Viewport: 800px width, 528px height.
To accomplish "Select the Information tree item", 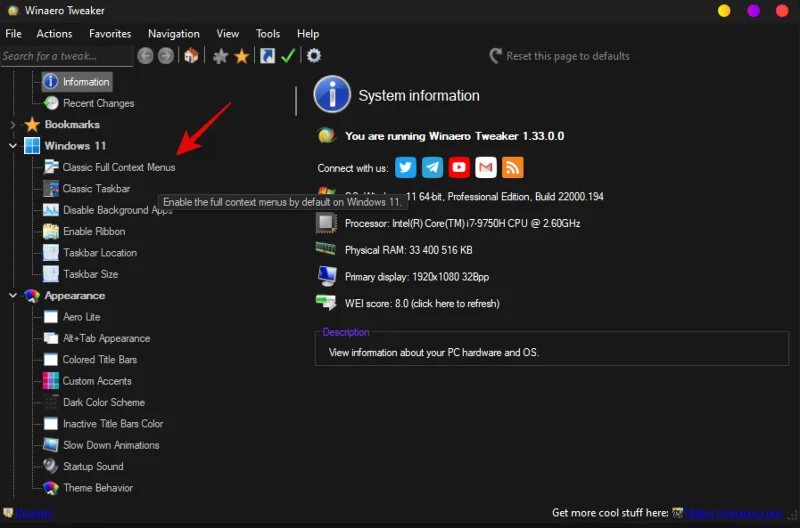I will click(x=77, y=82).
